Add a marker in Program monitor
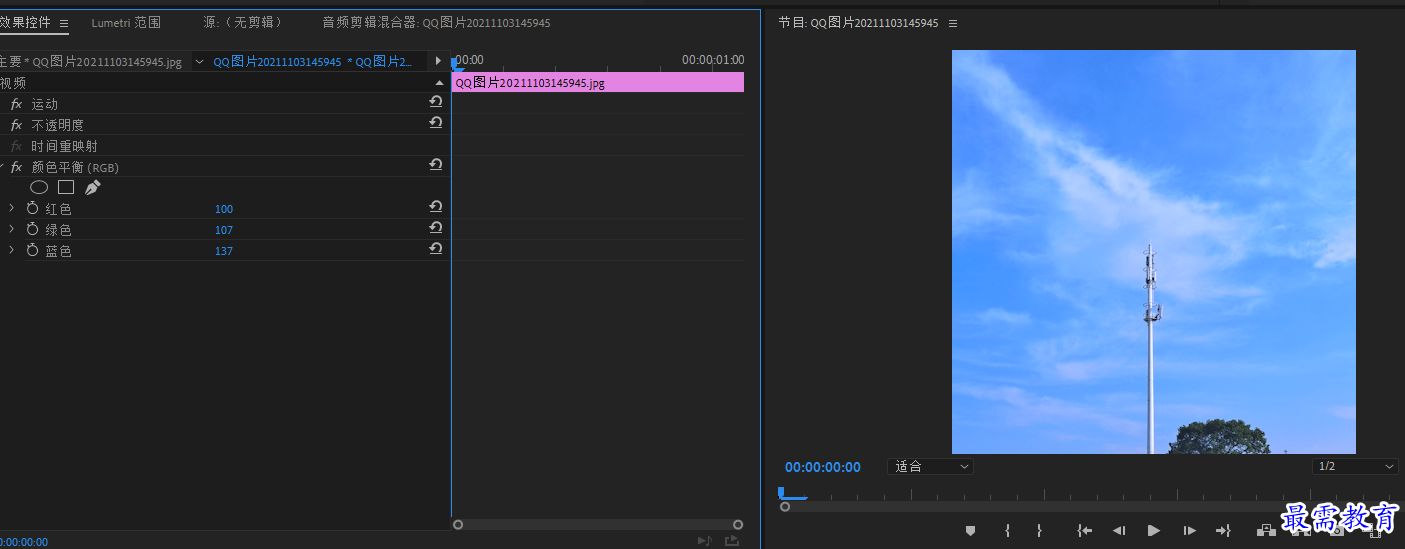Viewport: 1405px width, 549px height. pyautogui.click(x=970, y=531)
